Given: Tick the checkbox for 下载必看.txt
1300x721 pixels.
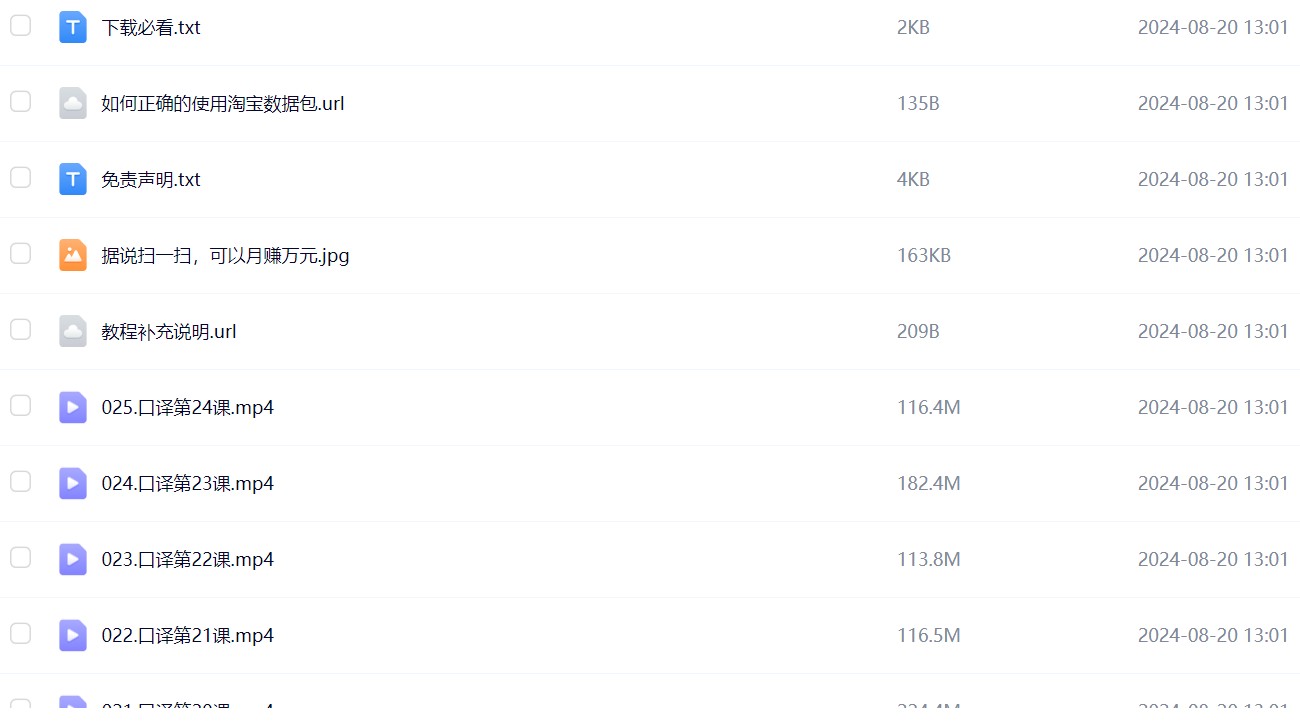Looking at the screenshot, I should tap(20, 26).
